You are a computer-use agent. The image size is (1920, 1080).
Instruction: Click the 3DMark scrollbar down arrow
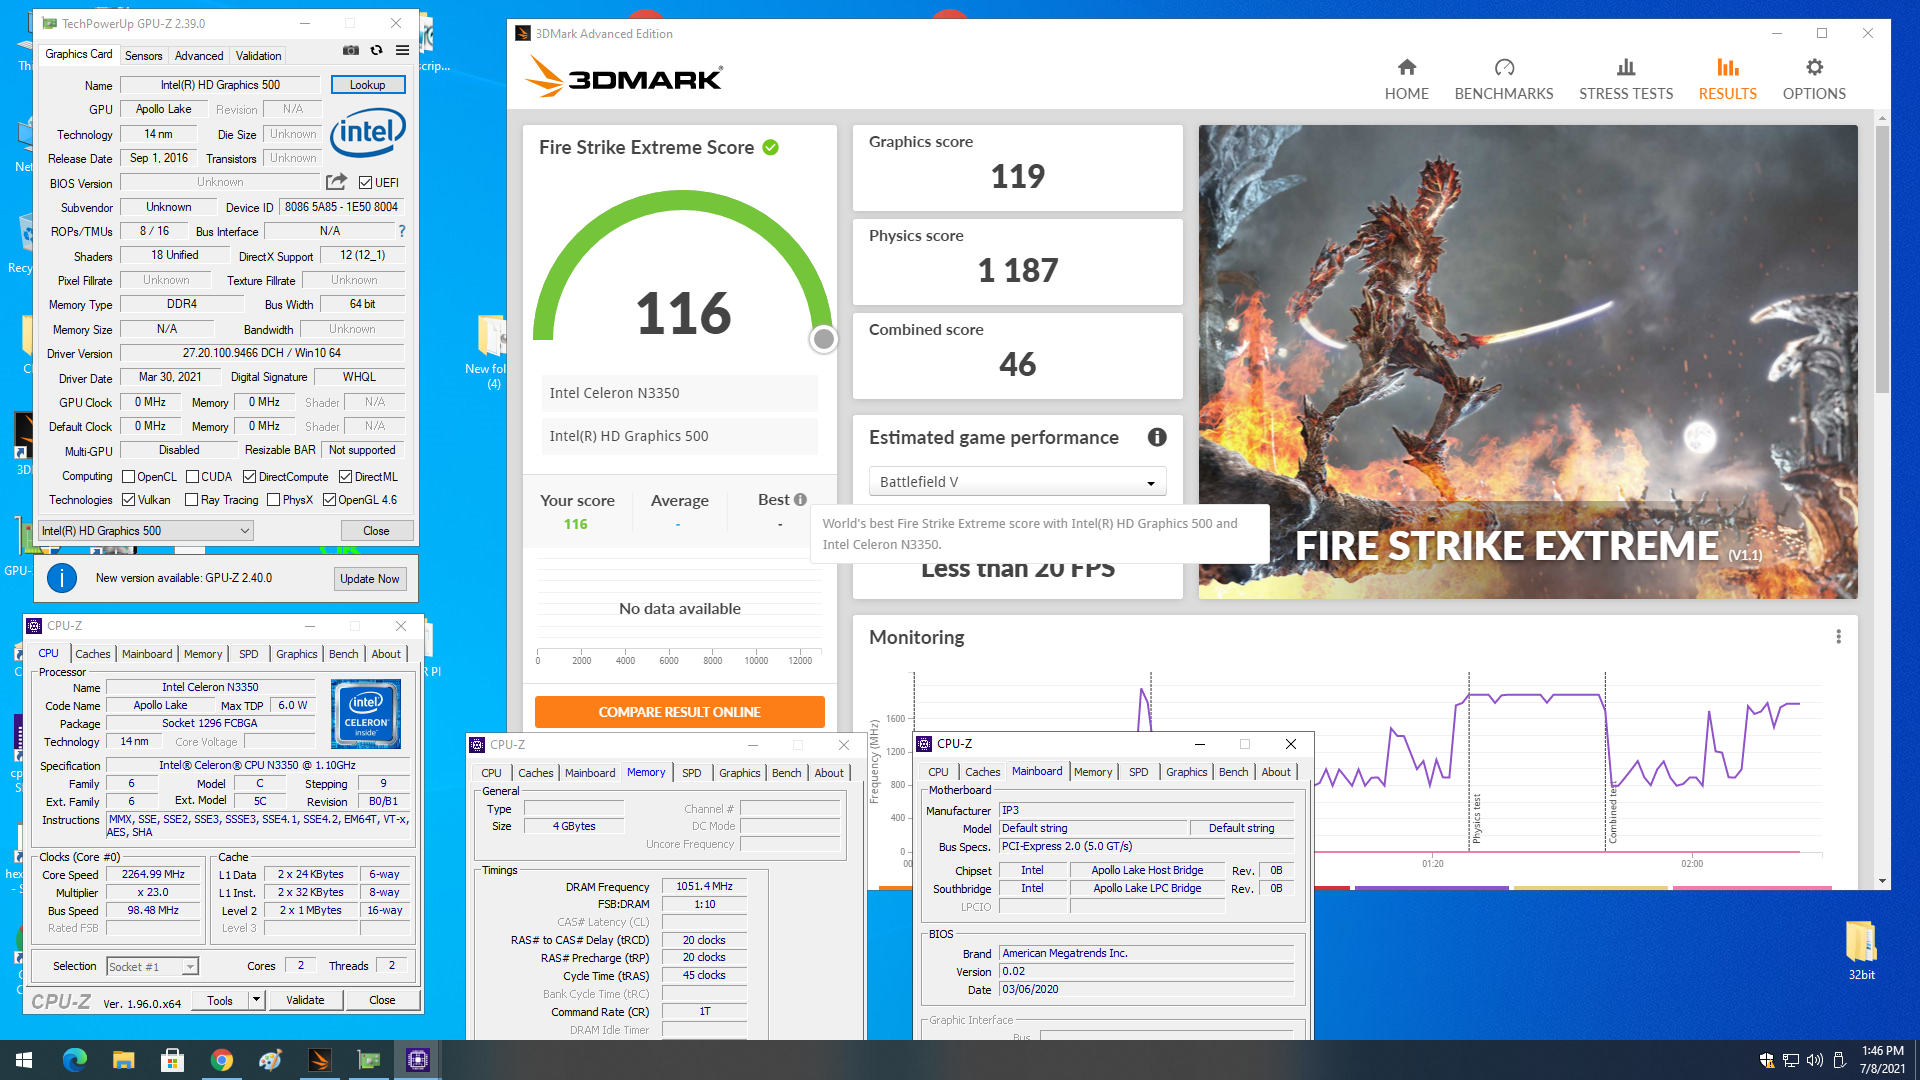[1882, 881]
